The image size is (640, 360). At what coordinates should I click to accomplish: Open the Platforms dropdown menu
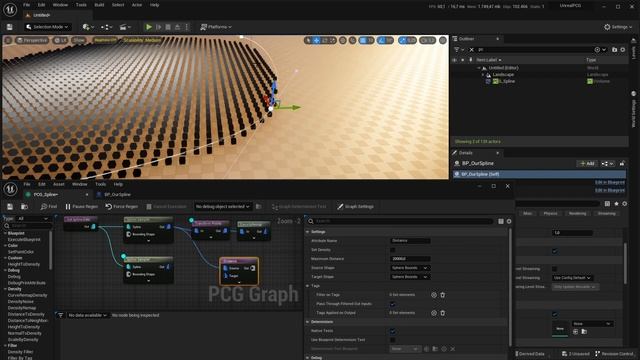pos(216,27)
